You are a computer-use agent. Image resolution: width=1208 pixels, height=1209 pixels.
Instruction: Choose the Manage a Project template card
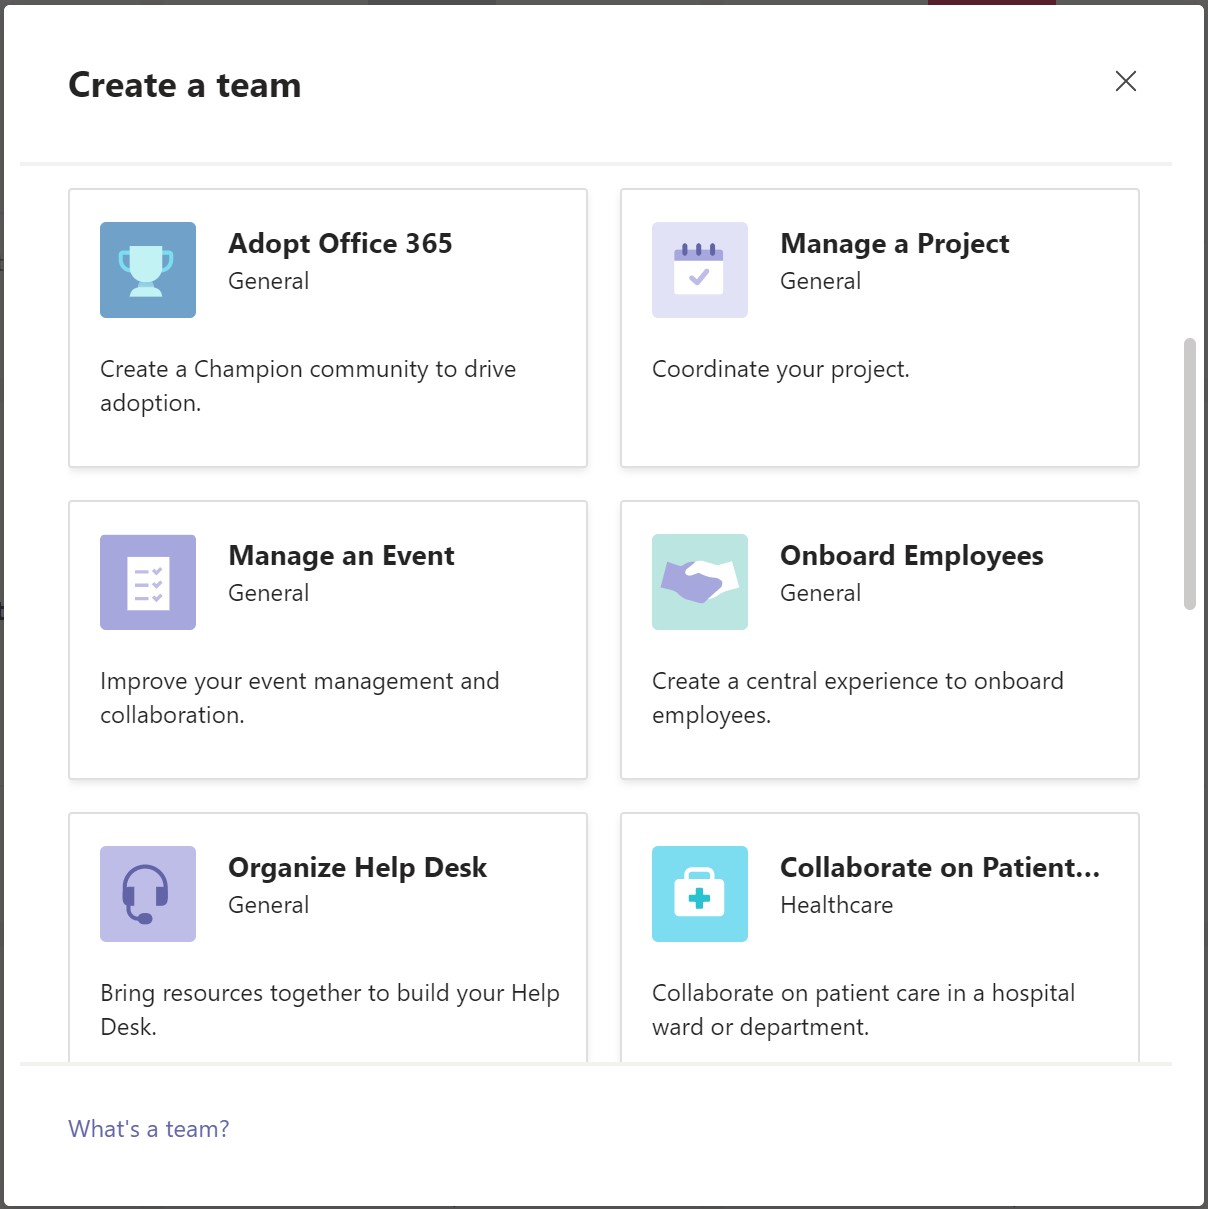click(879, 327)
